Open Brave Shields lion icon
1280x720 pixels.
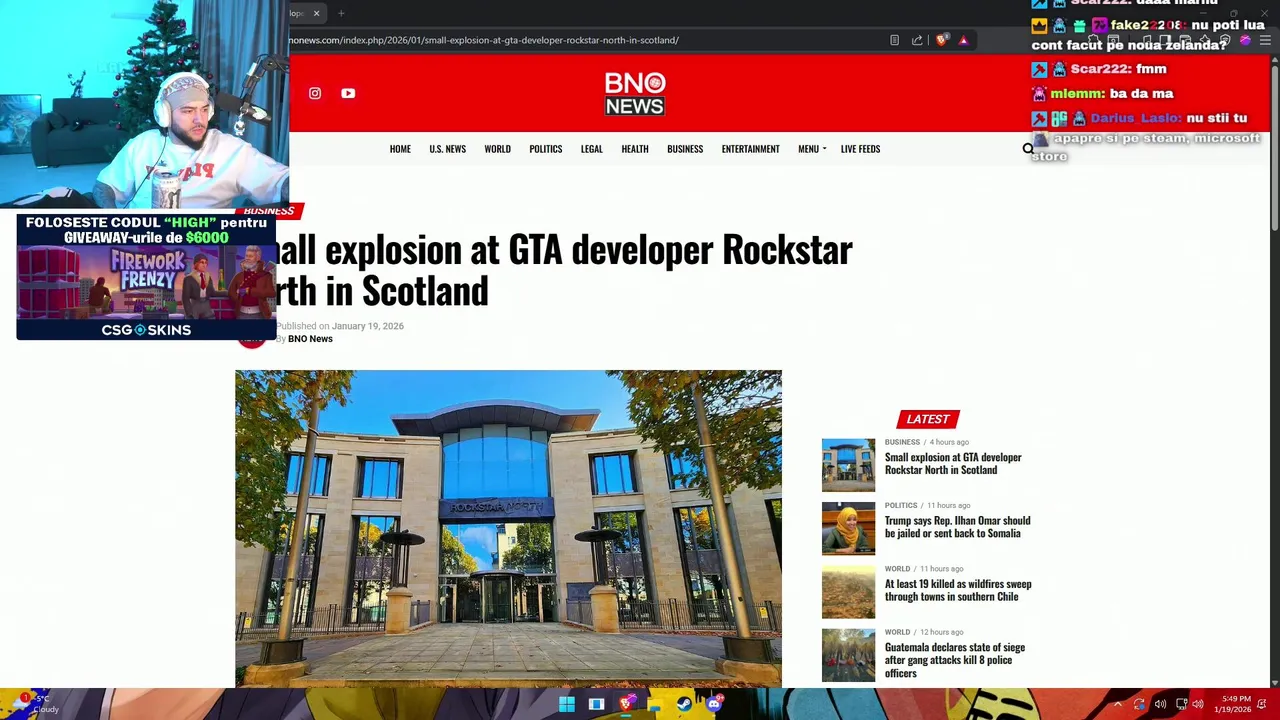(941, 40)
